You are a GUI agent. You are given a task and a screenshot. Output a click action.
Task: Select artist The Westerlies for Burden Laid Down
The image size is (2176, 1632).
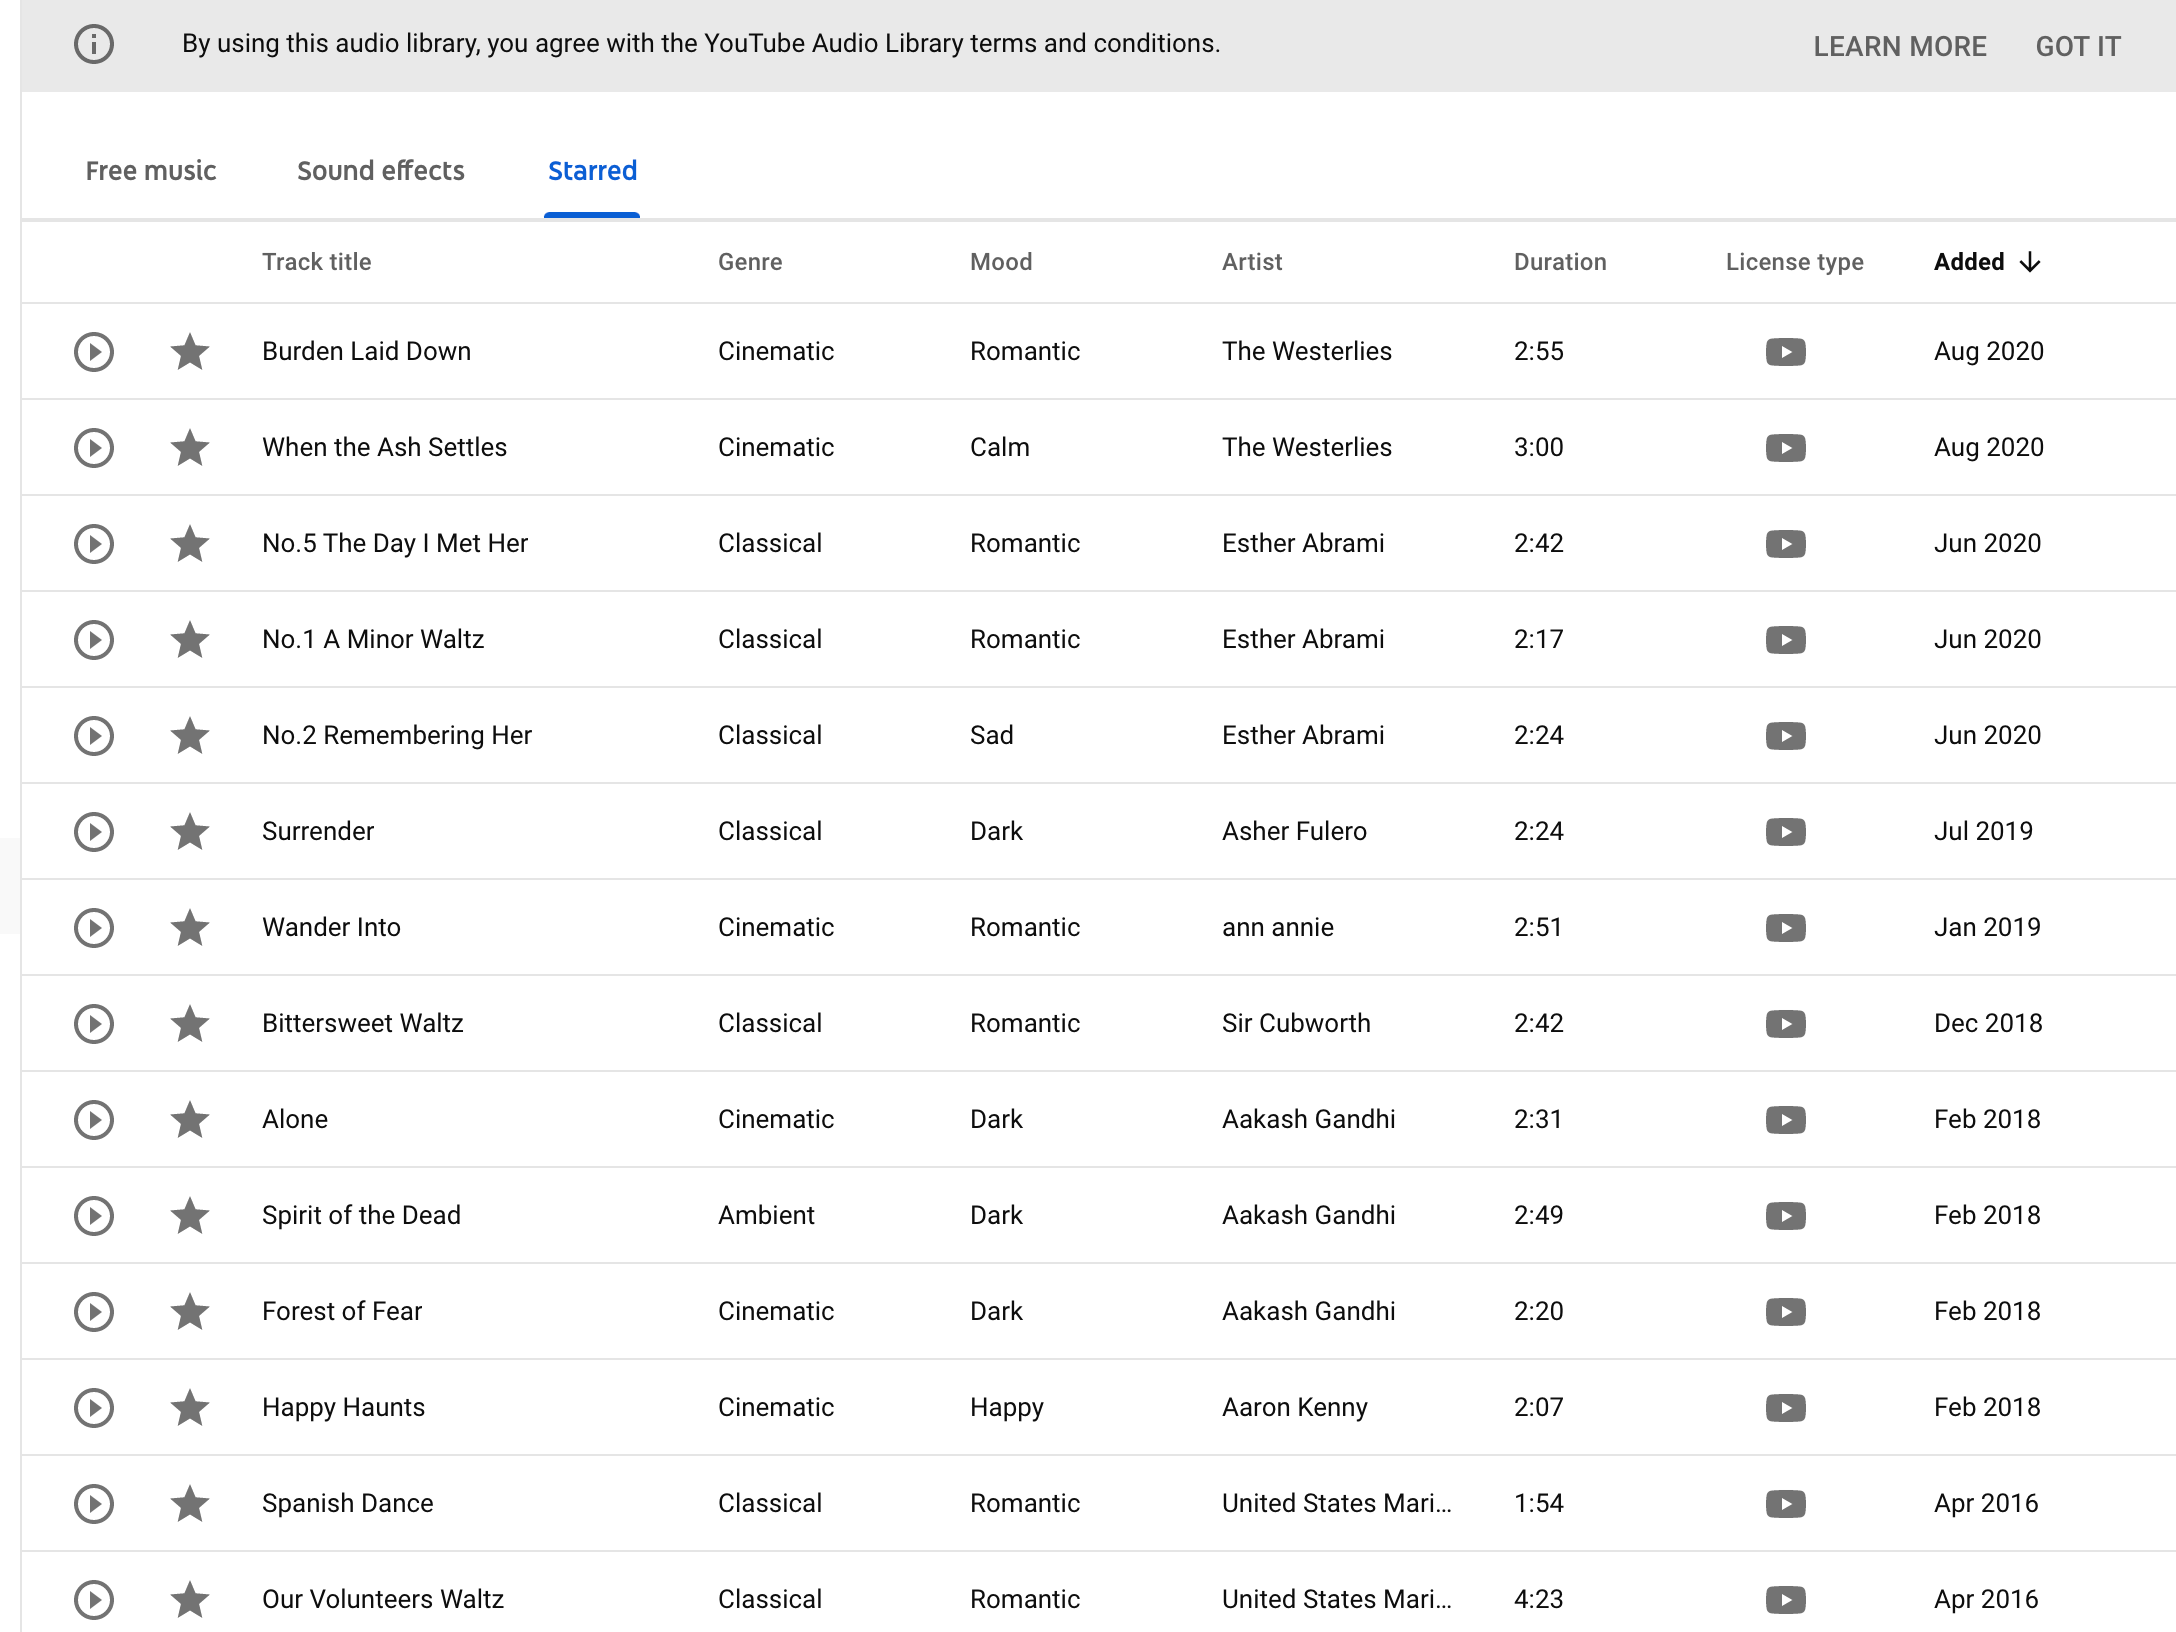[x=1307, y=351]
